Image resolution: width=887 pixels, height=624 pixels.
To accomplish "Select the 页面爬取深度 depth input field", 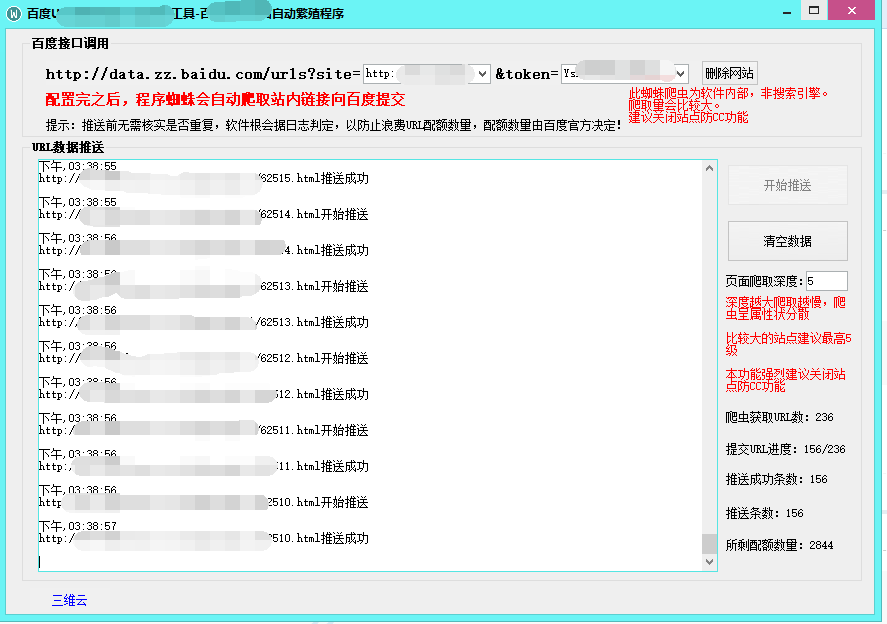I will (x=825, y=281).
